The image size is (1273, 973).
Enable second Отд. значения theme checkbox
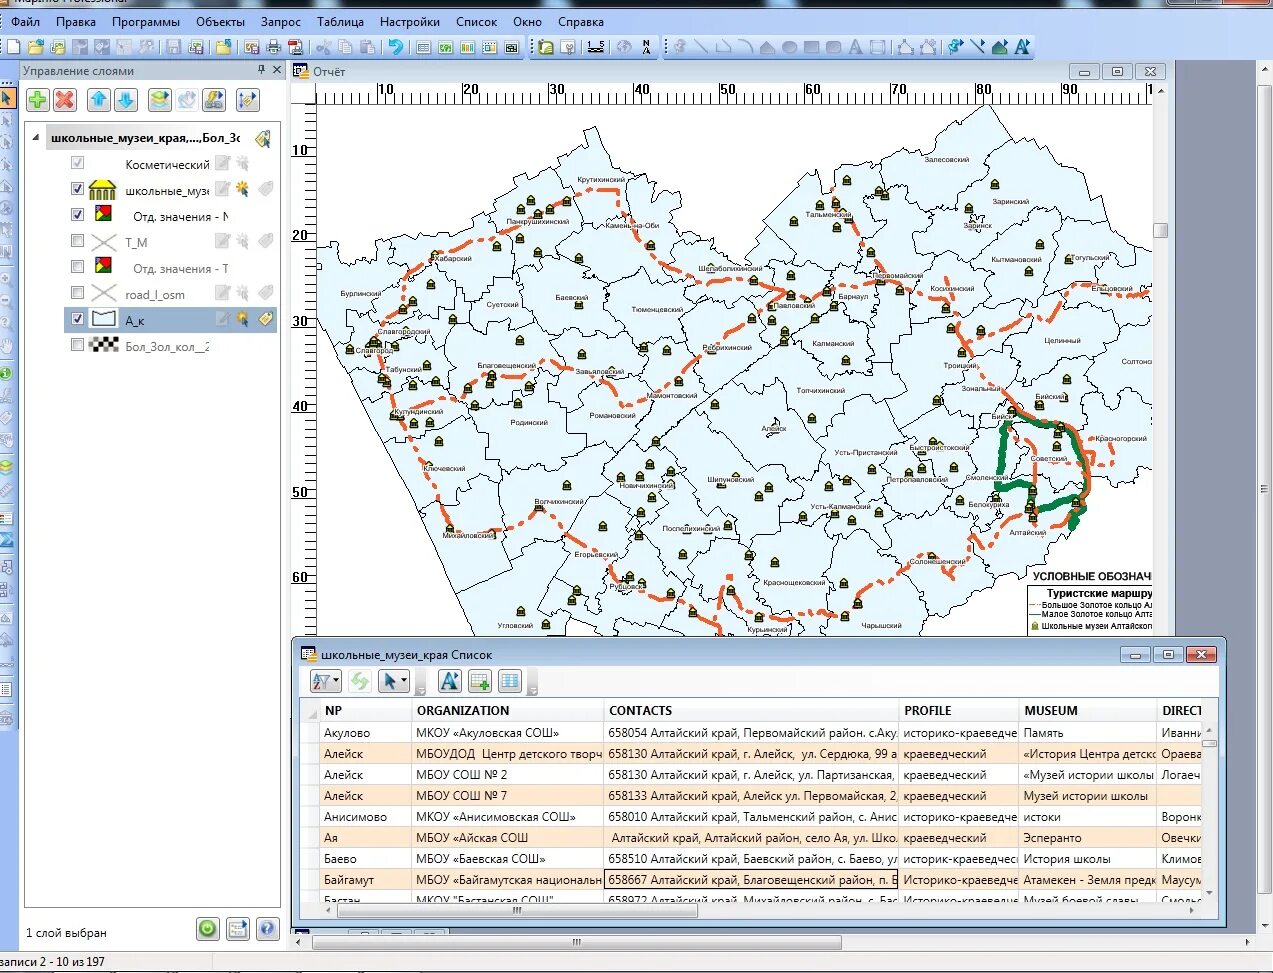[x=77, y=266]
